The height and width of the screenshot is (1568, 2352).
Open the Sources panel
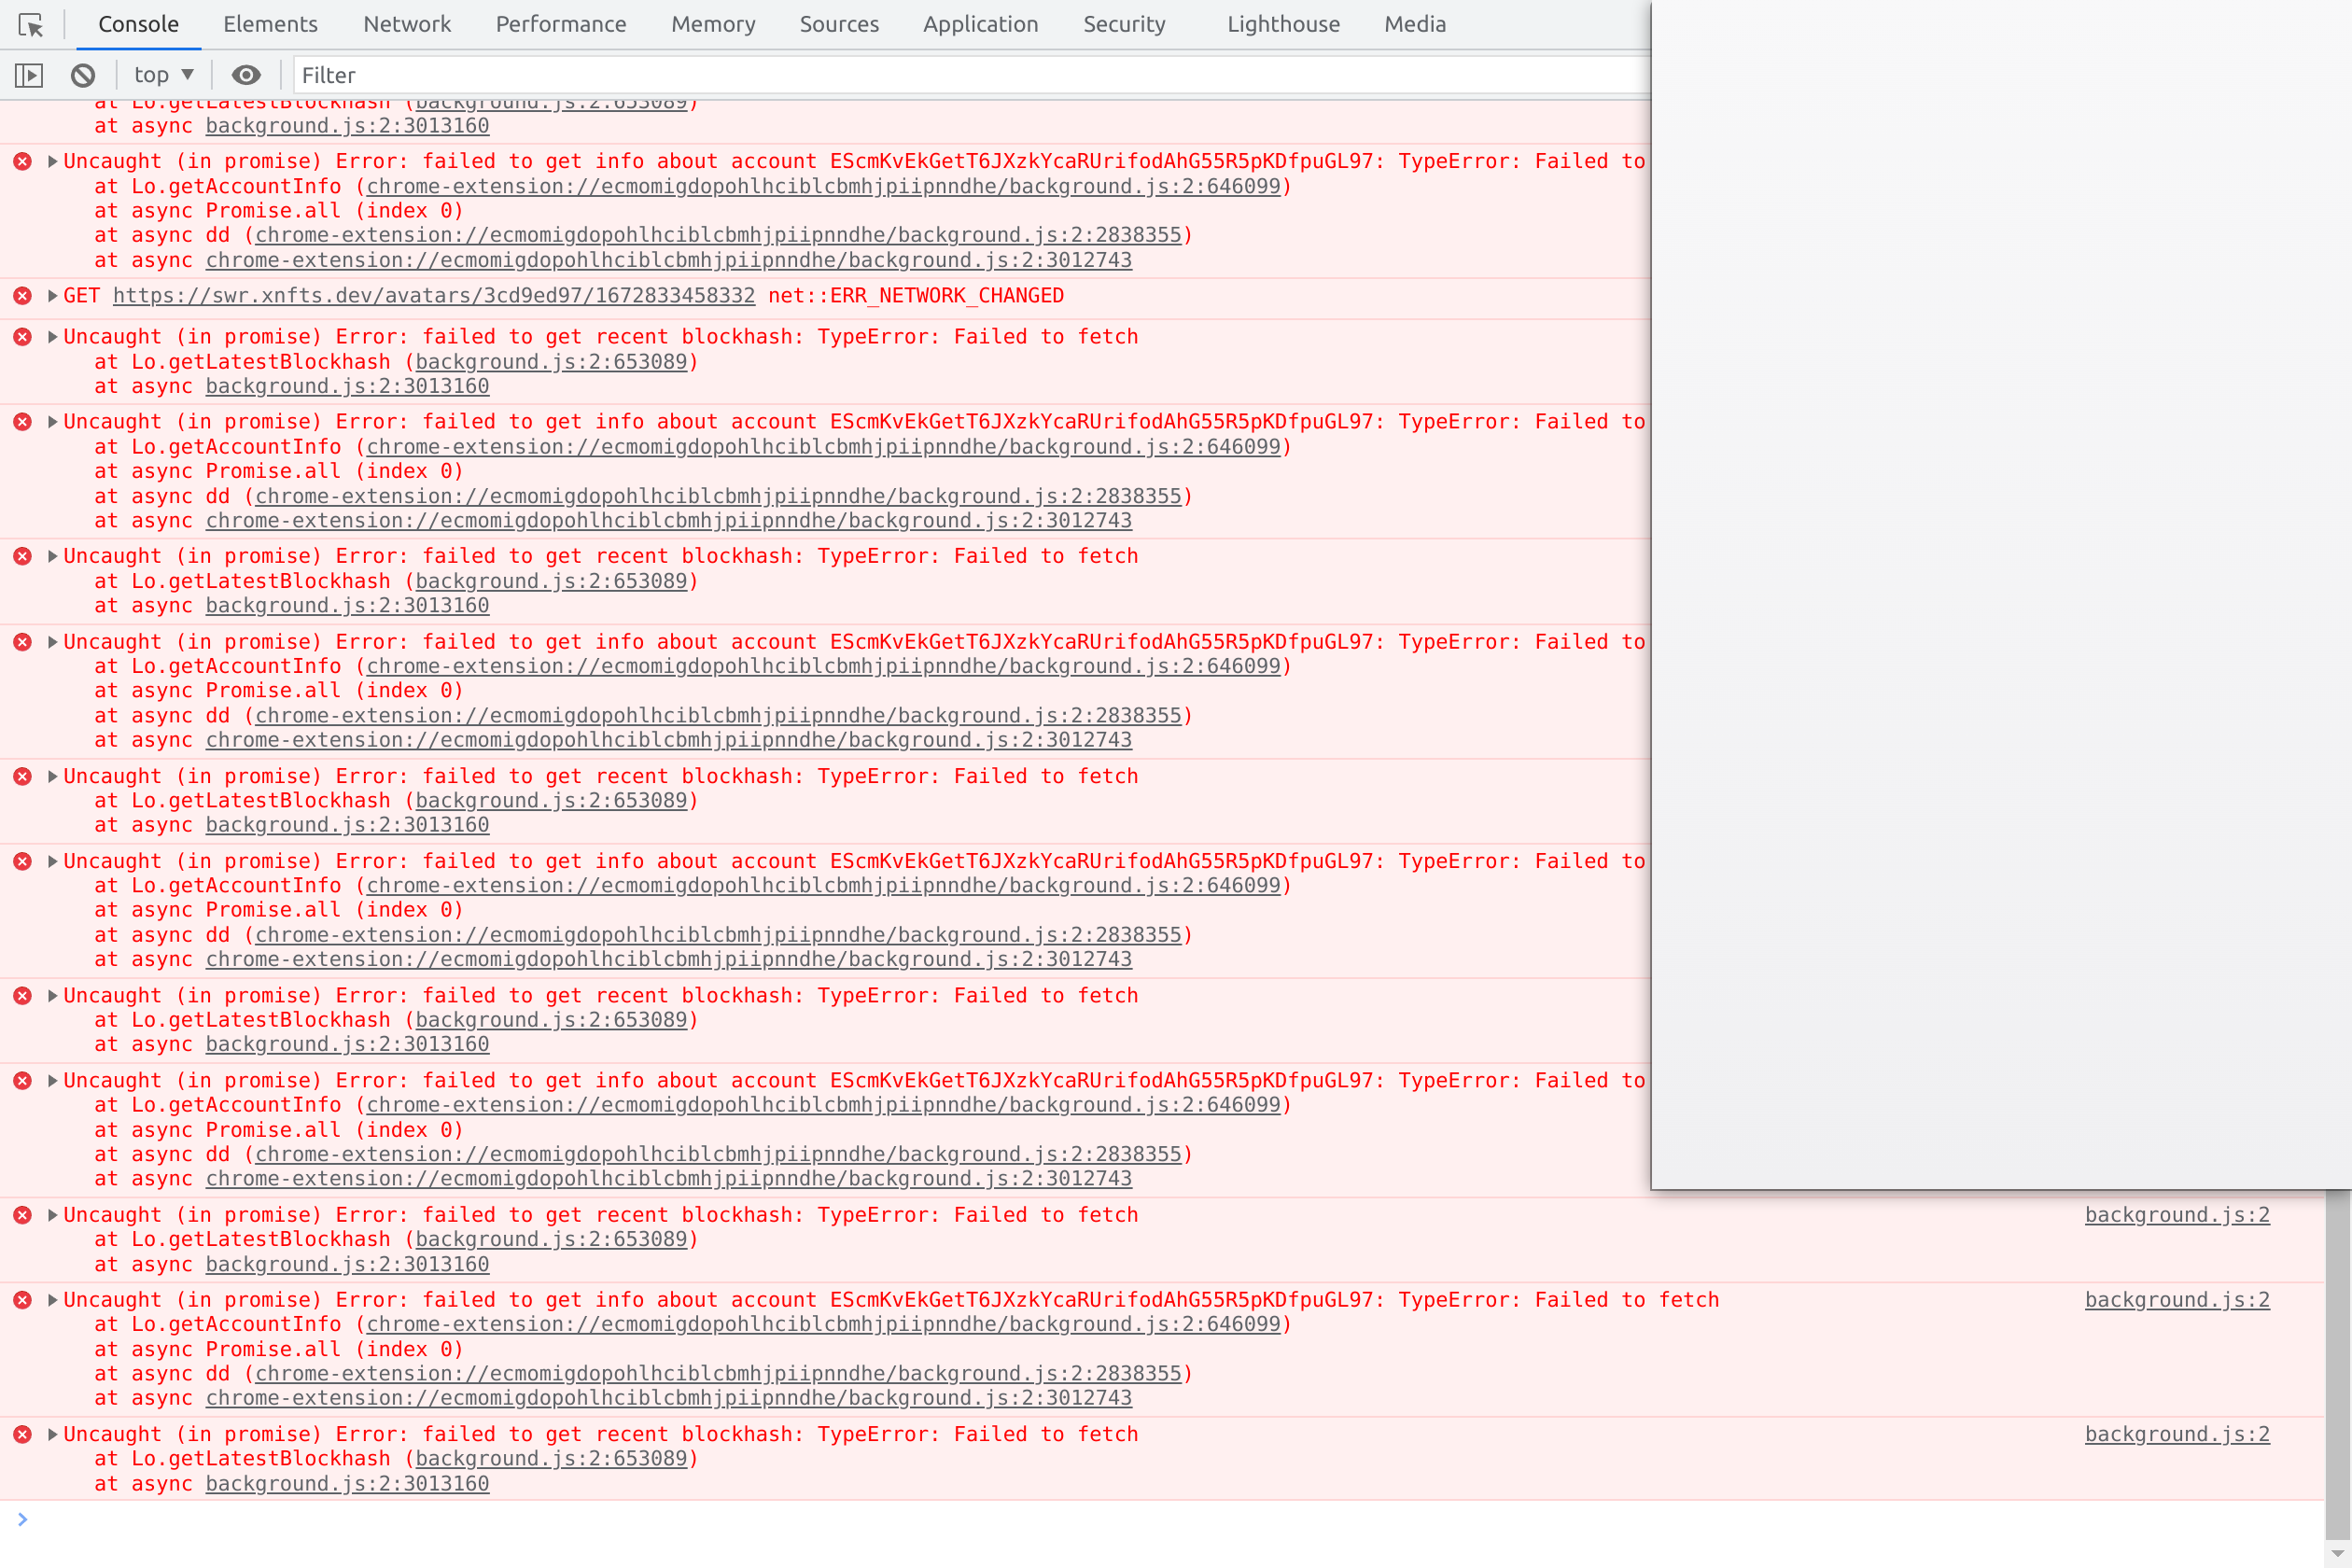click(x=839, y=24)
